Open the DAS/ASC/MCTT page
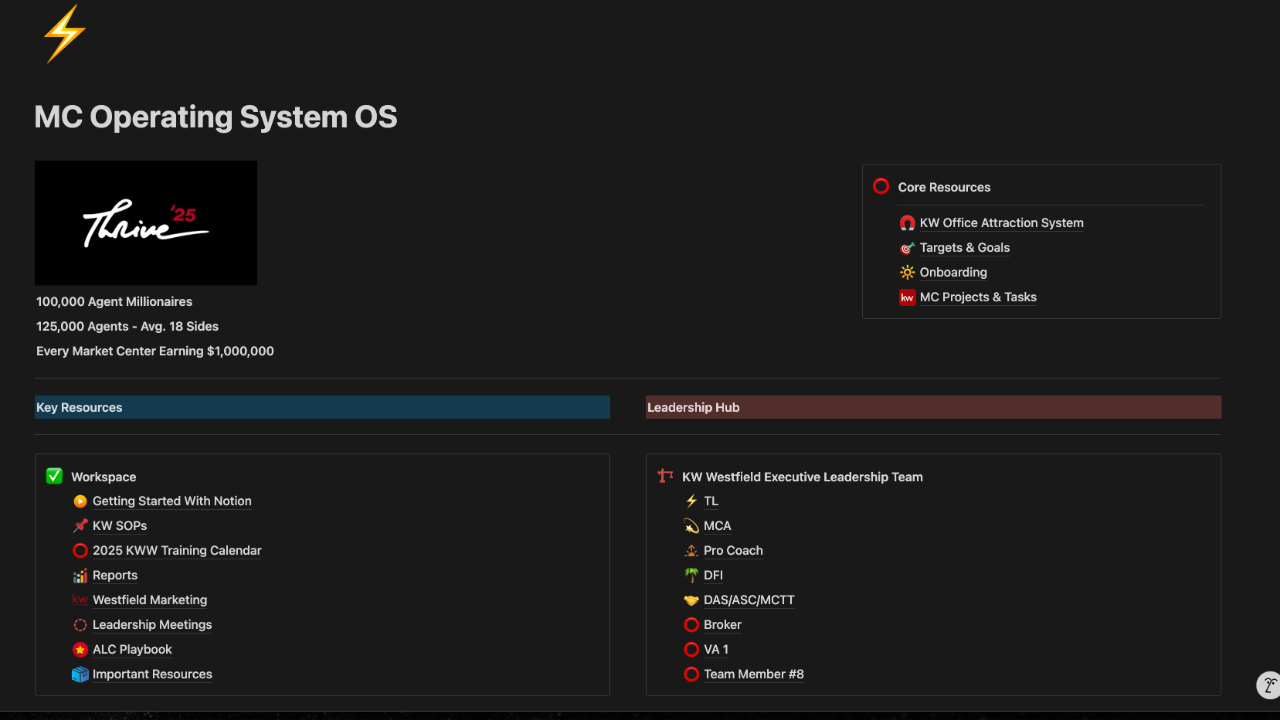 coord(749,600)
